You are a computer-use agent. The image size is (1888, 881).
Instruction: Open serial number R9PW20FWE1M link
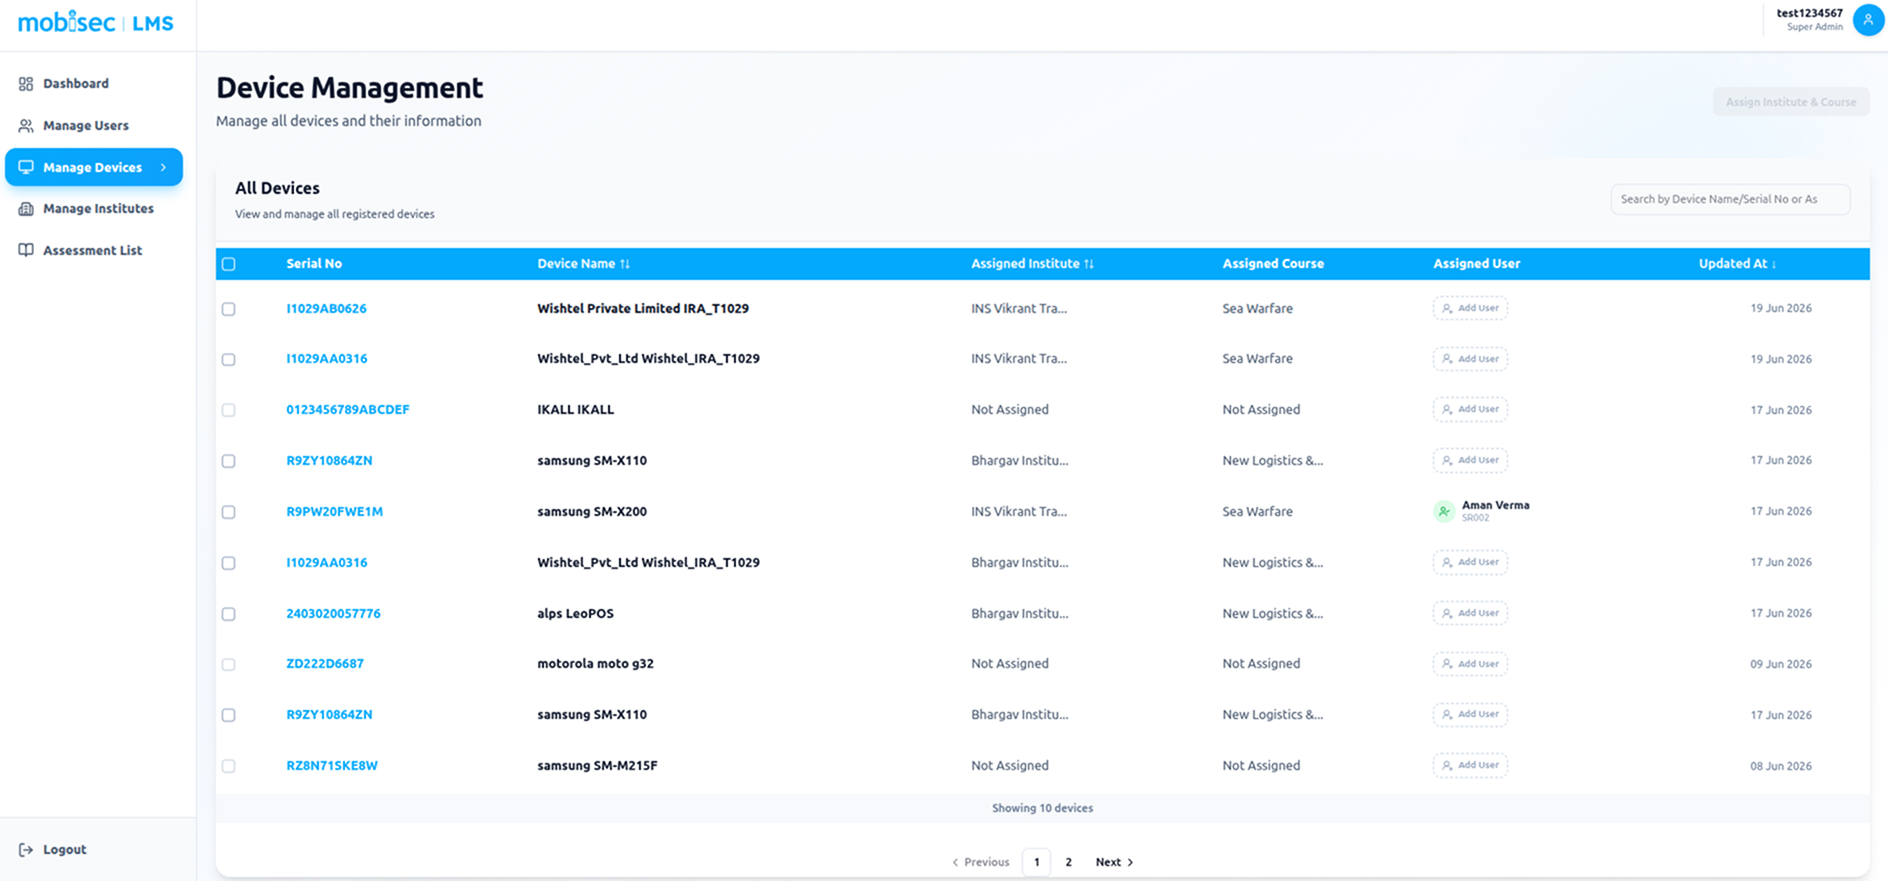[334, 511]
